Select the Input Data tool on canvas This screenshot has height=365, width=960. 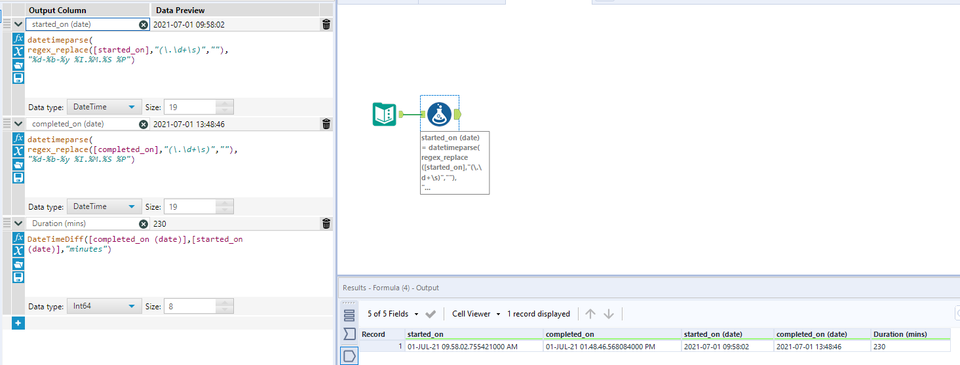pos(384,115)
